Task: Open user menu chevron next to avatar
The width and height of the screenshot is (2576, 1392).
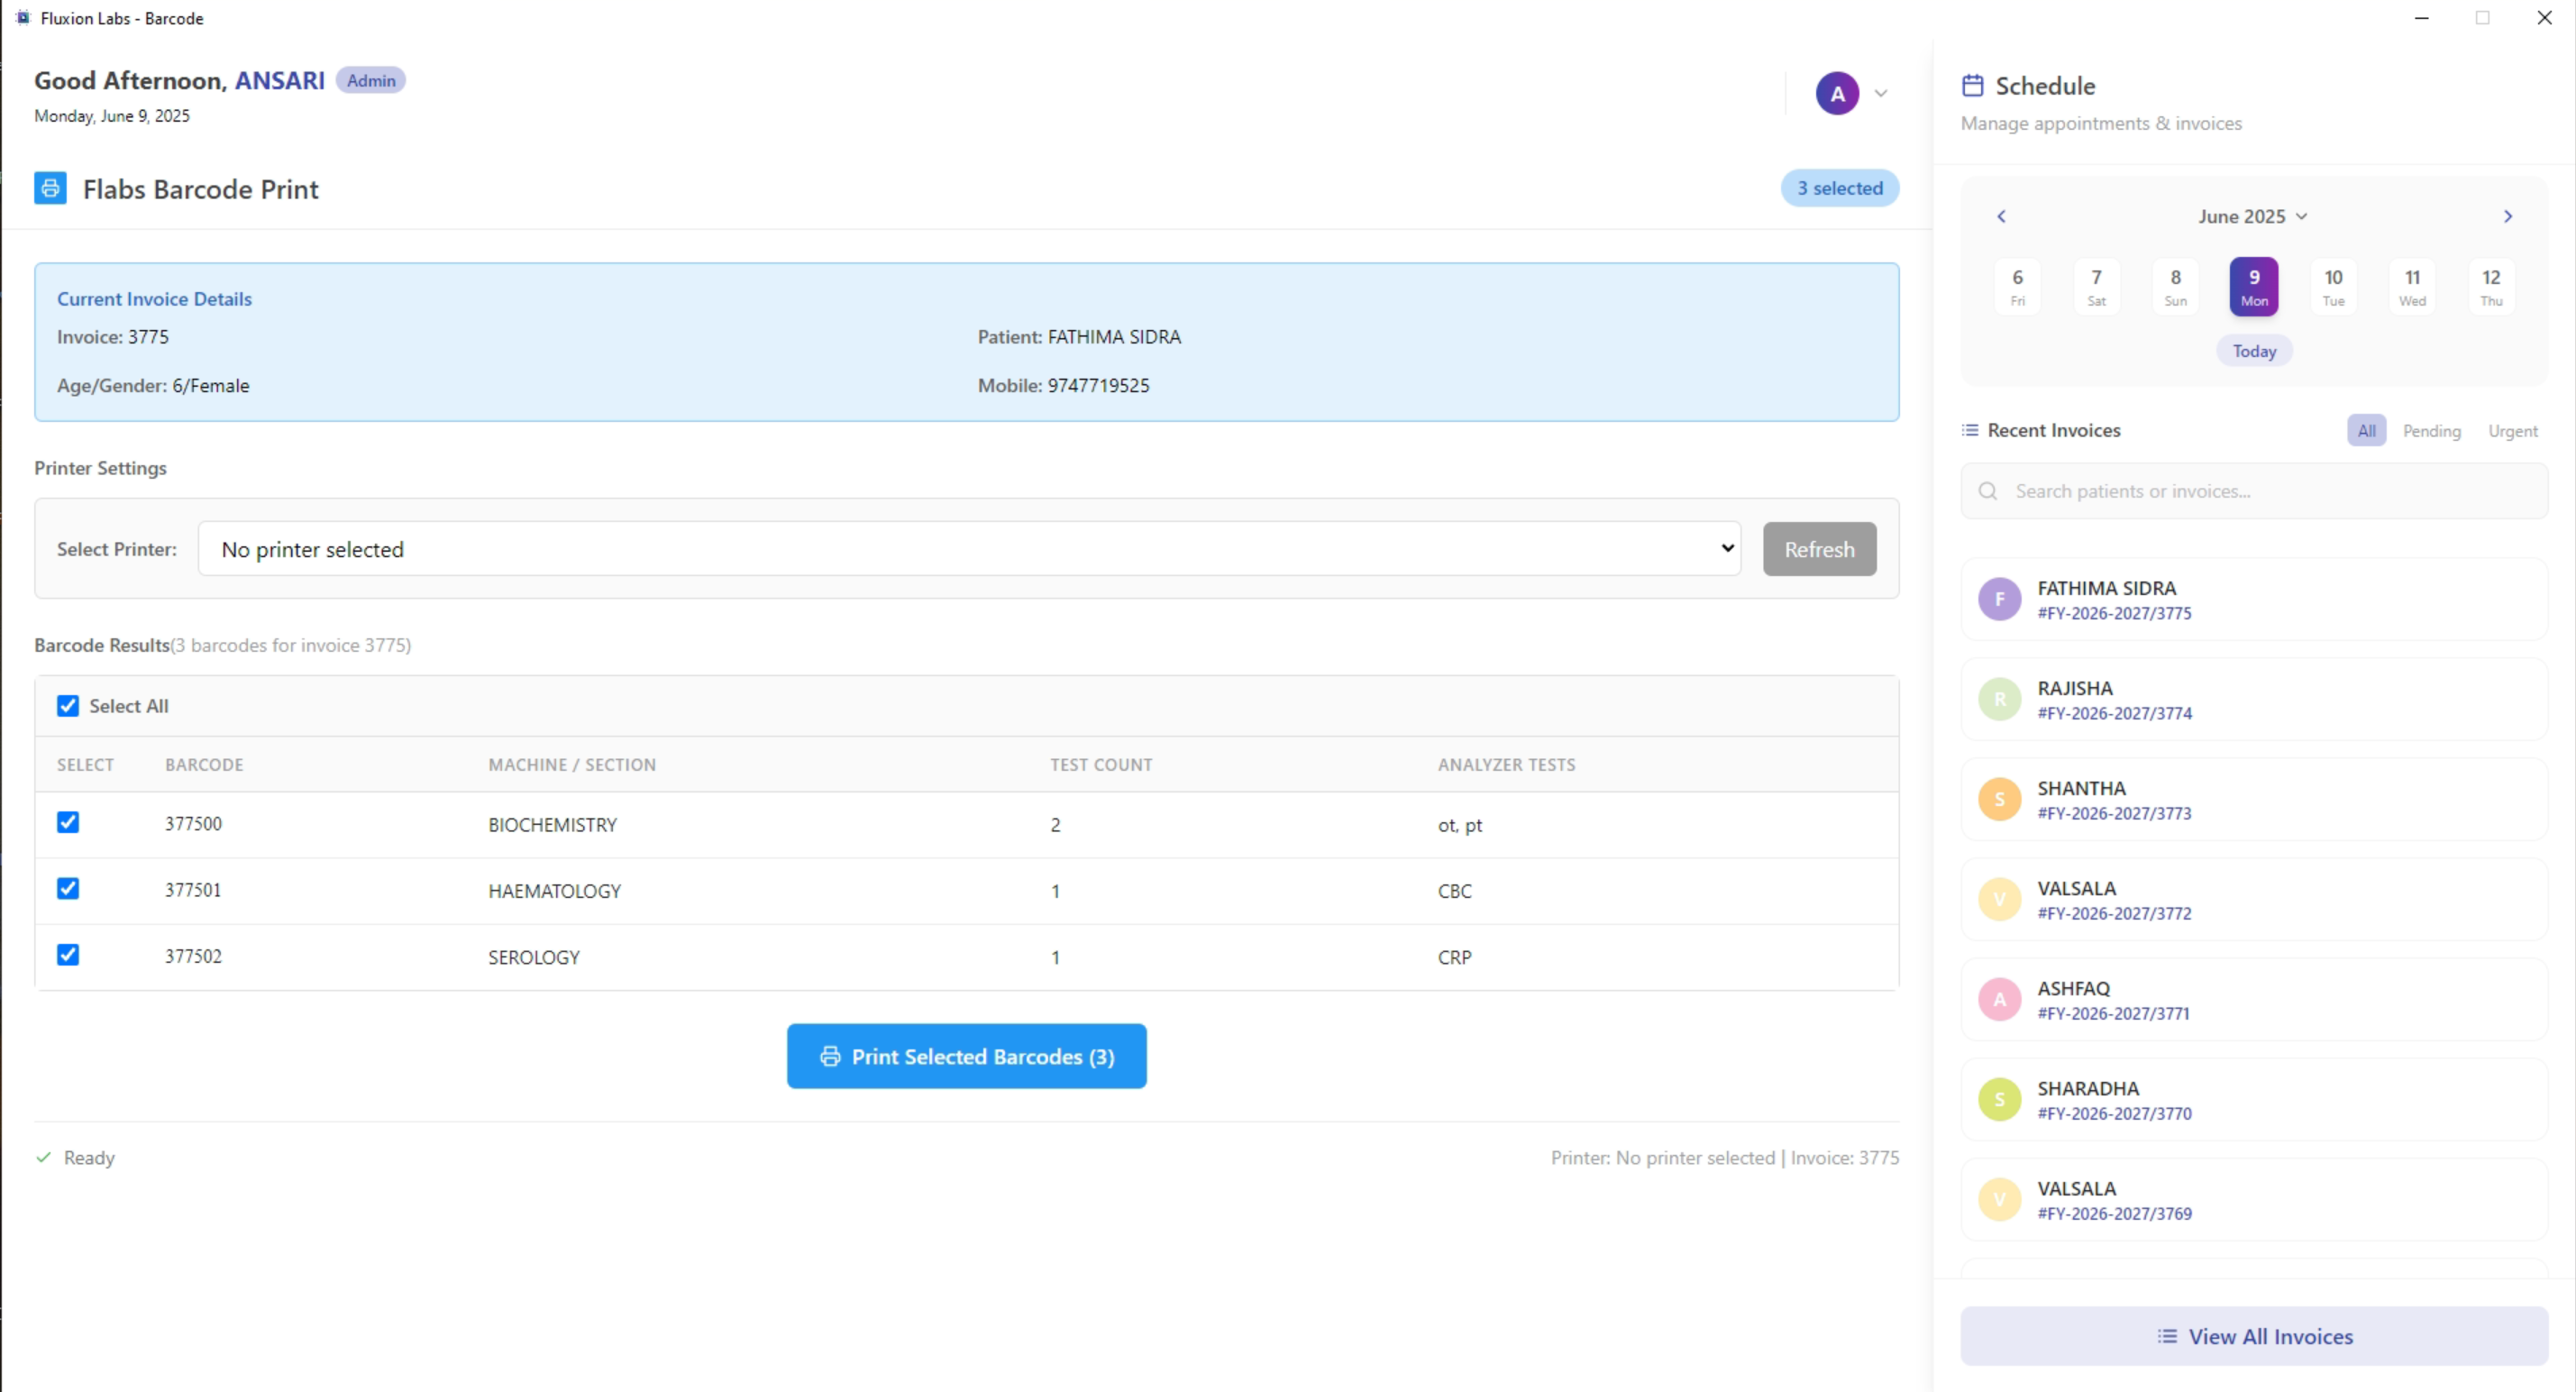Action: (1881, 93)
